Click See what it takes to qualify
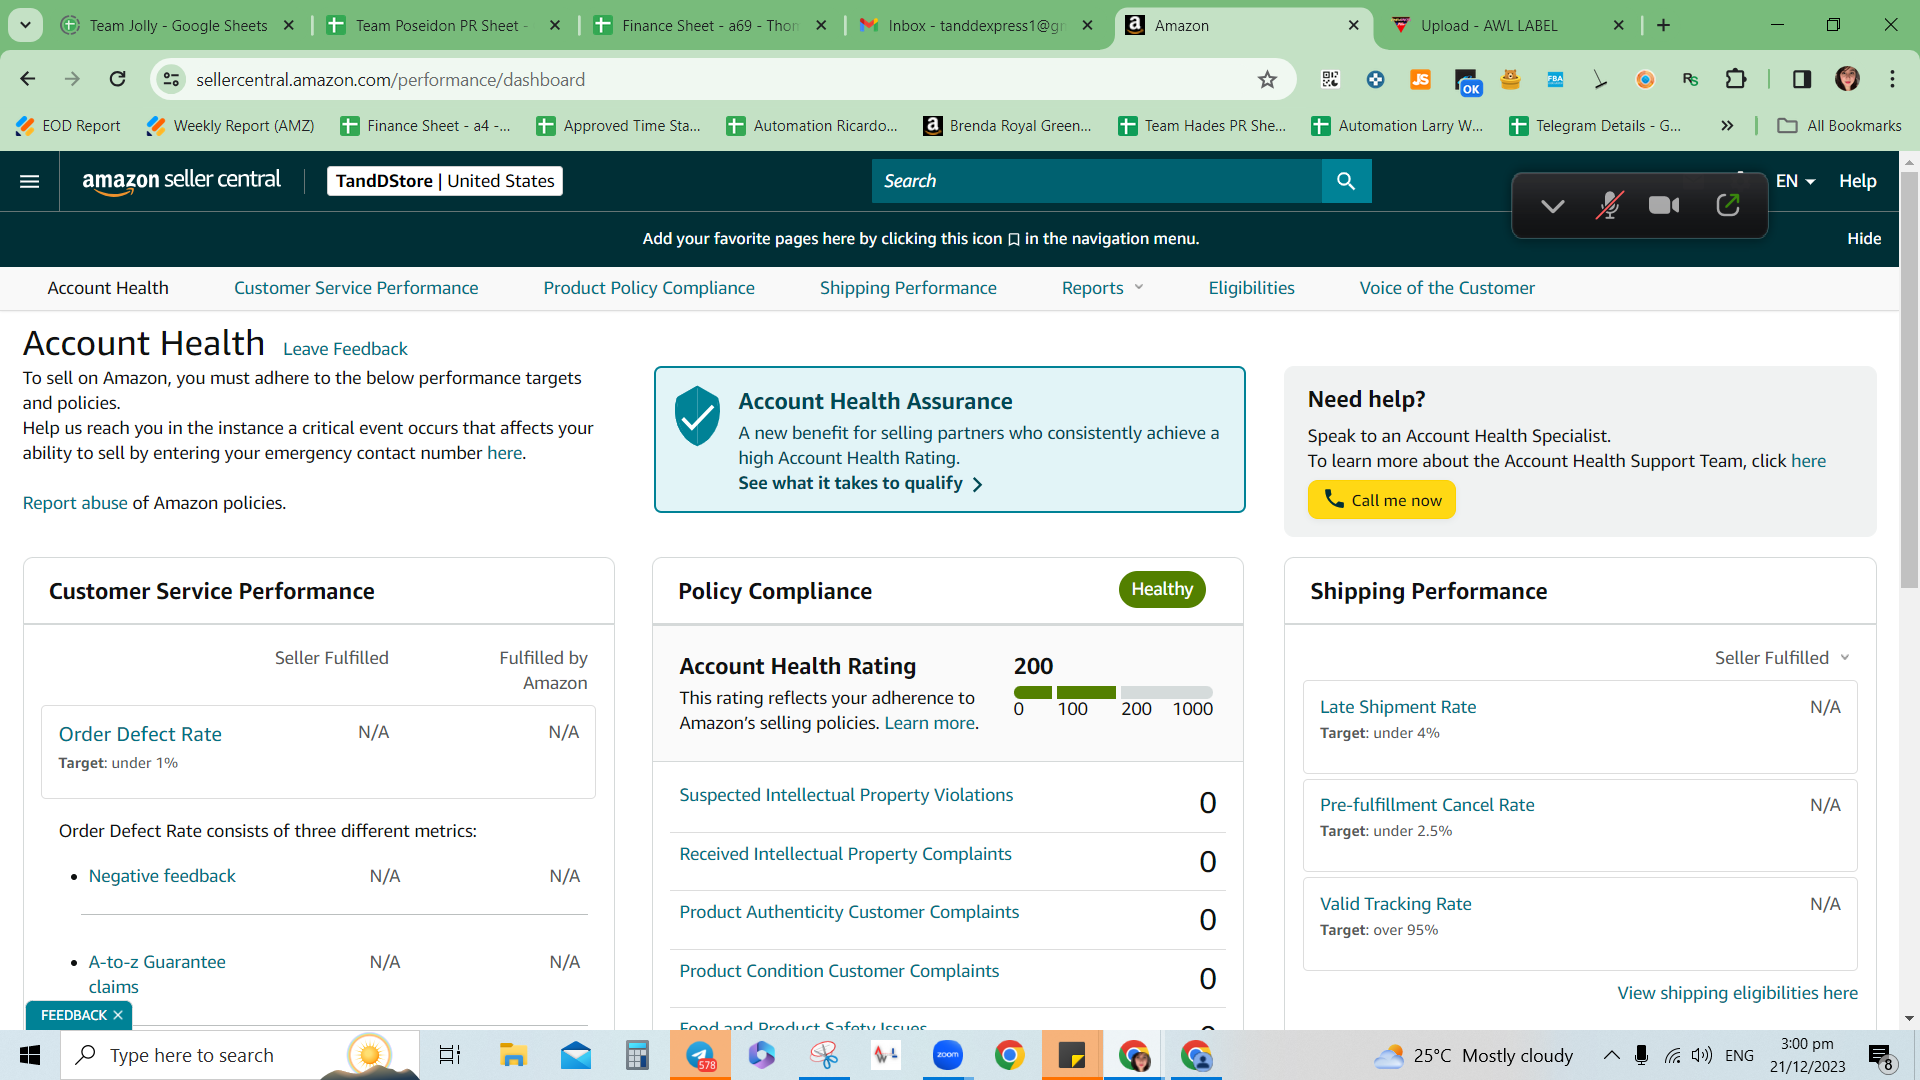Viewport: 1920px width, 1080px height. click(860, 483)
